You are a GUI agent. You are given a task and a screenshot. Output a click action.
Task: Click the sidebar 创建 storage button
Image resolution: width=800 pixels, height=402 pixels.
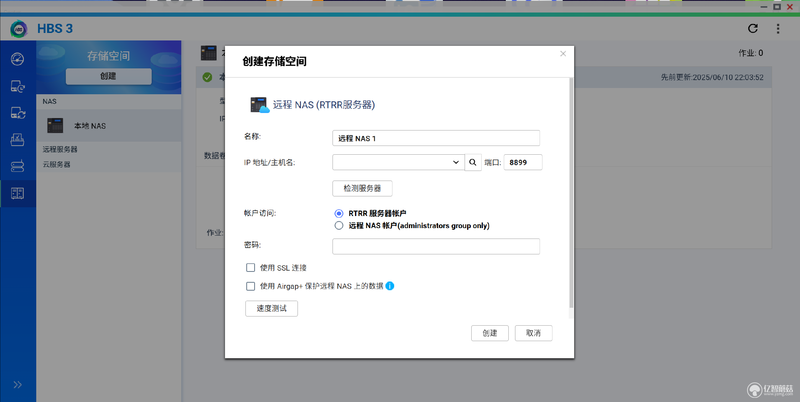(109, 76)
